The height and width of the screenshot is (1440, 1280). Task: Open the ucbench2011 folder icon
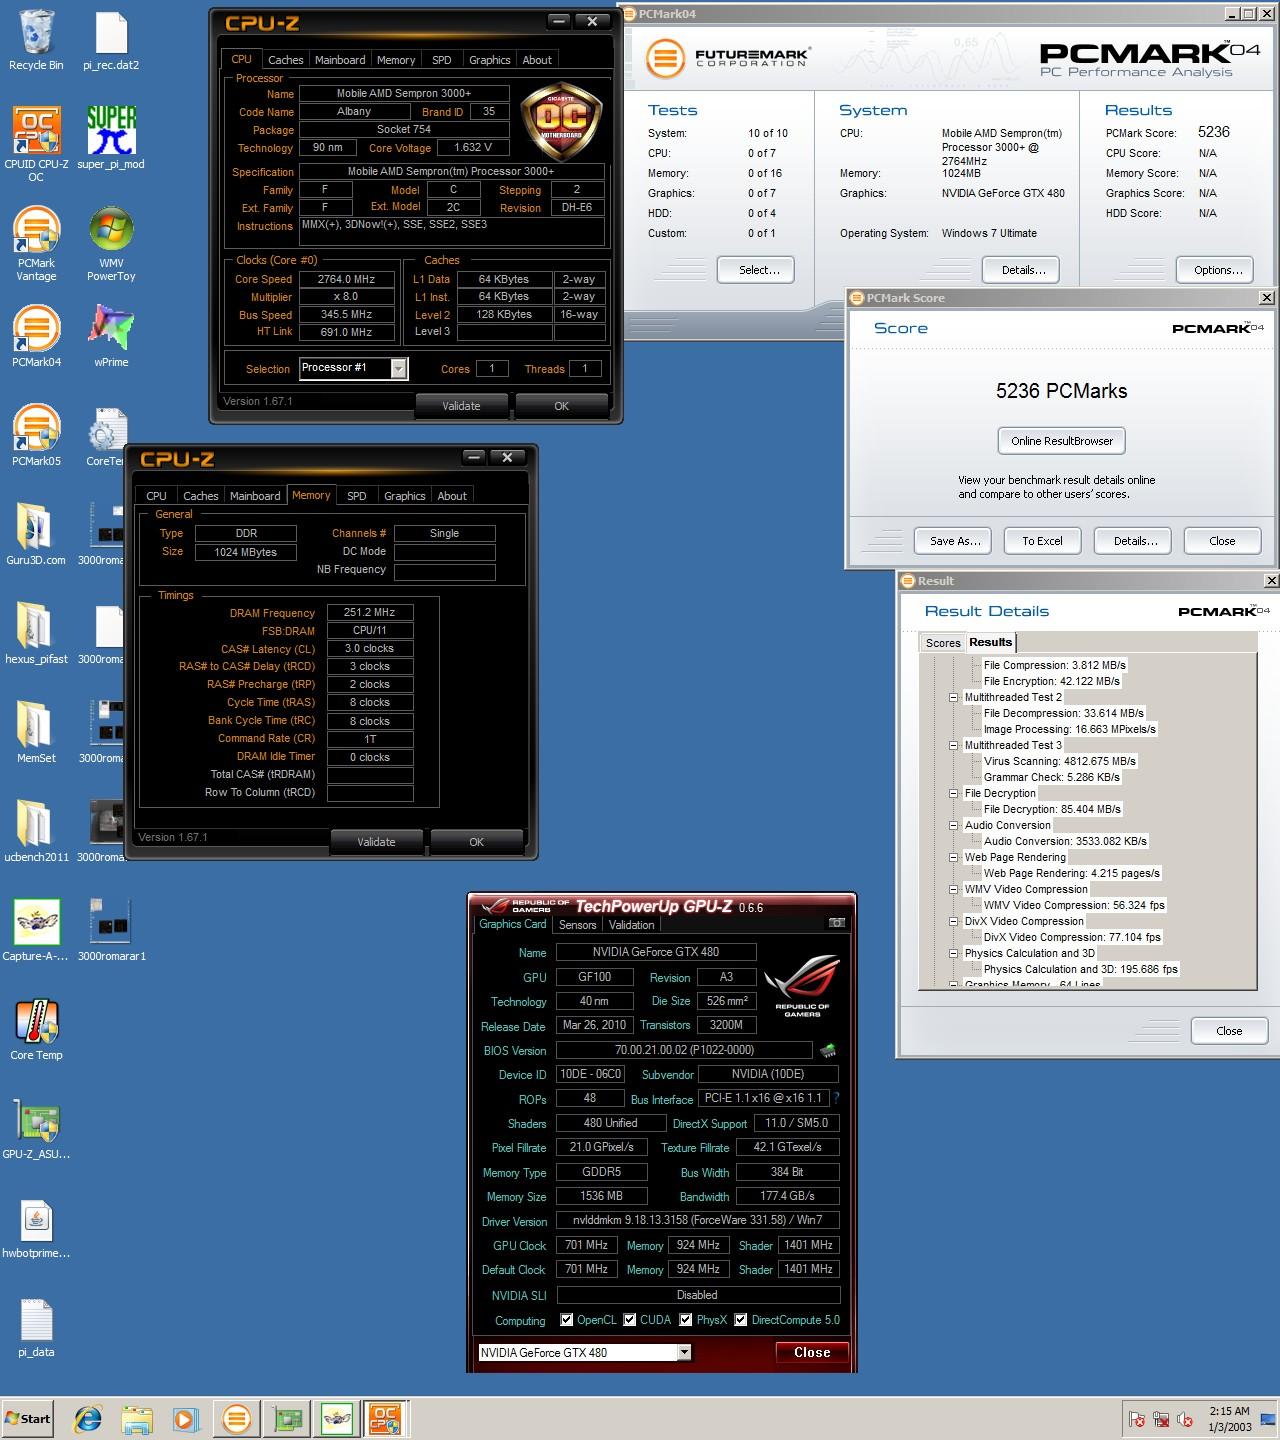36,831
